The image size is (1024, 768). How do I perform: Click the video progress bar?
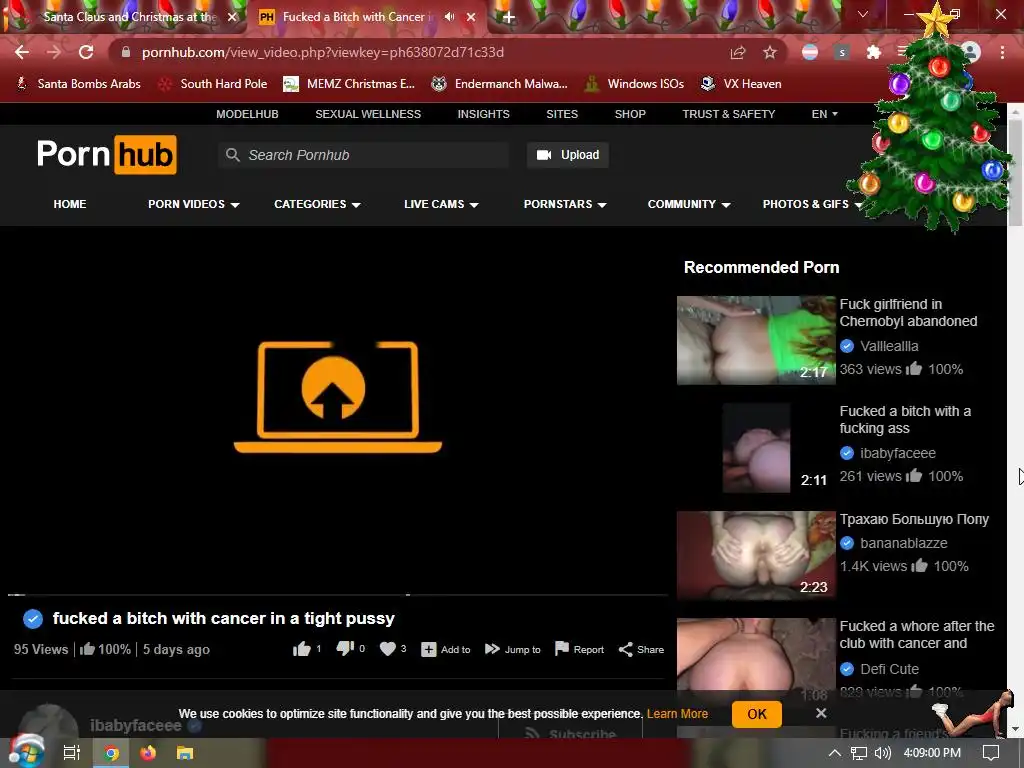coord(338,595)
